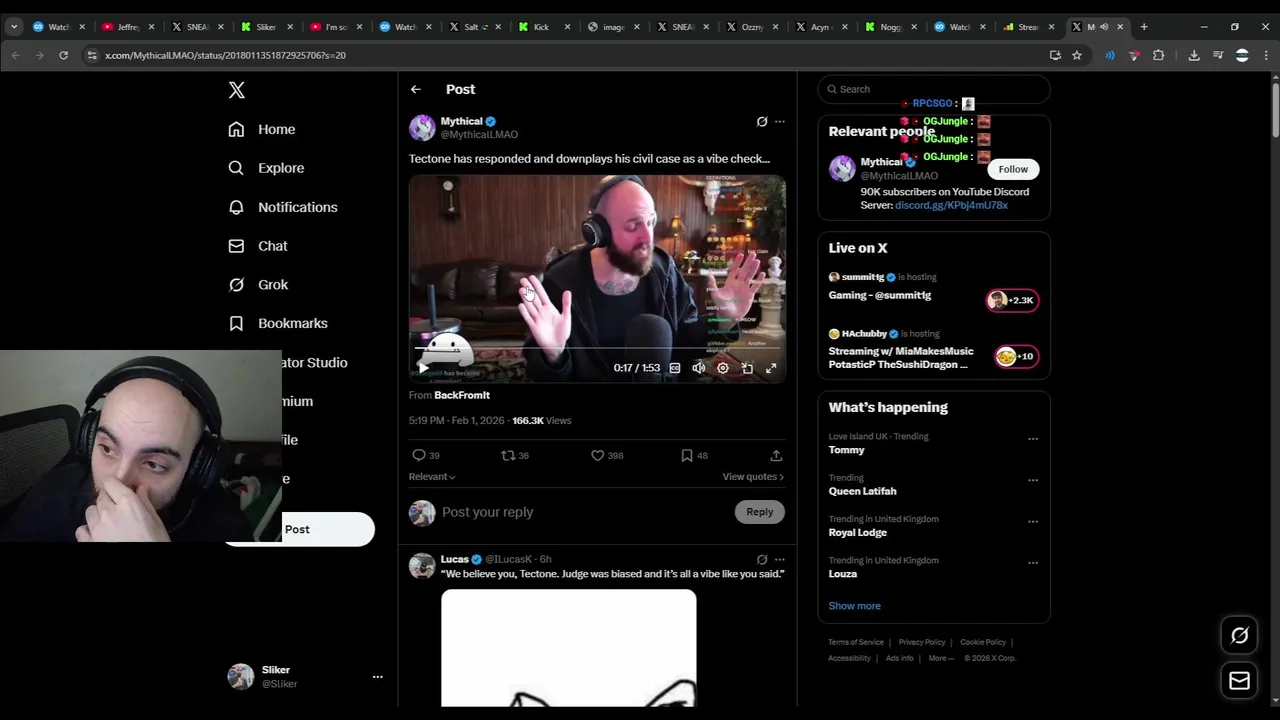Click the Search box
Viewport: 1280px width, 720px height.
[934, 89]
